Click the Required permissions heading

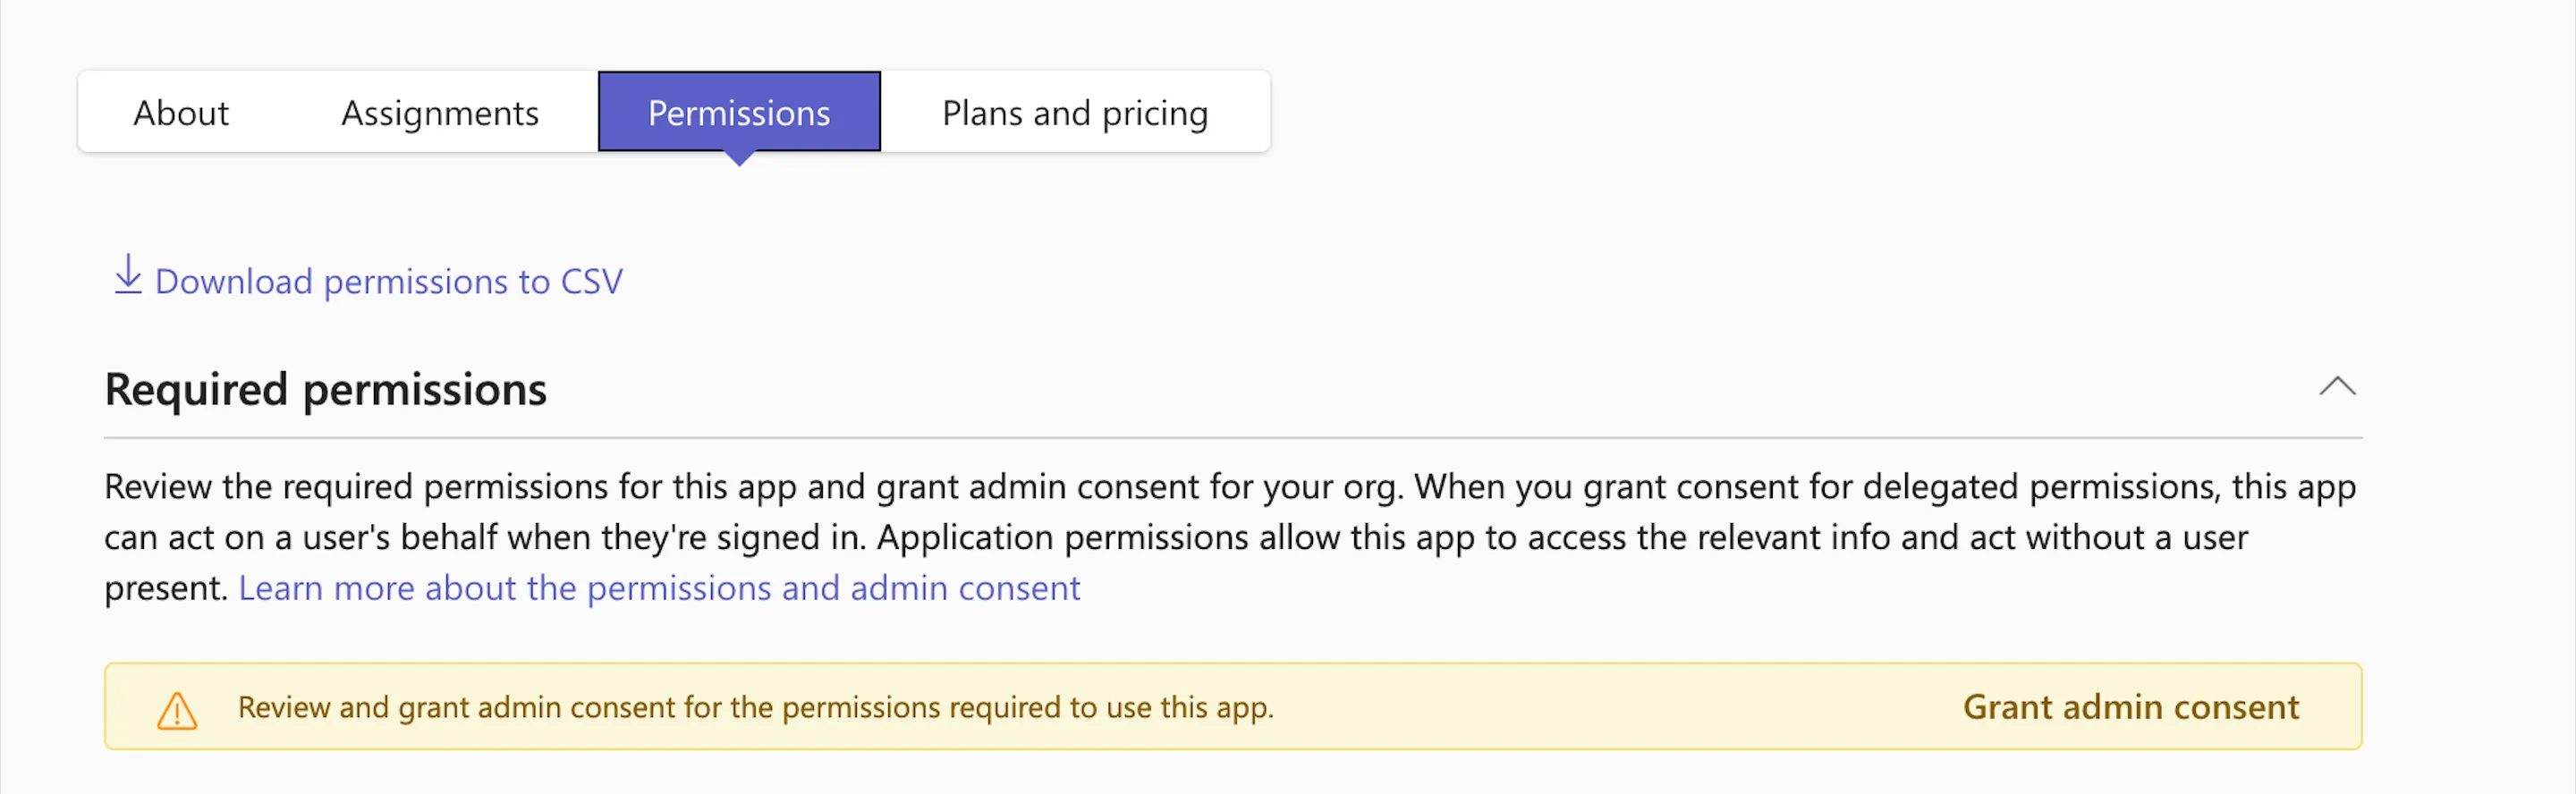326,389
